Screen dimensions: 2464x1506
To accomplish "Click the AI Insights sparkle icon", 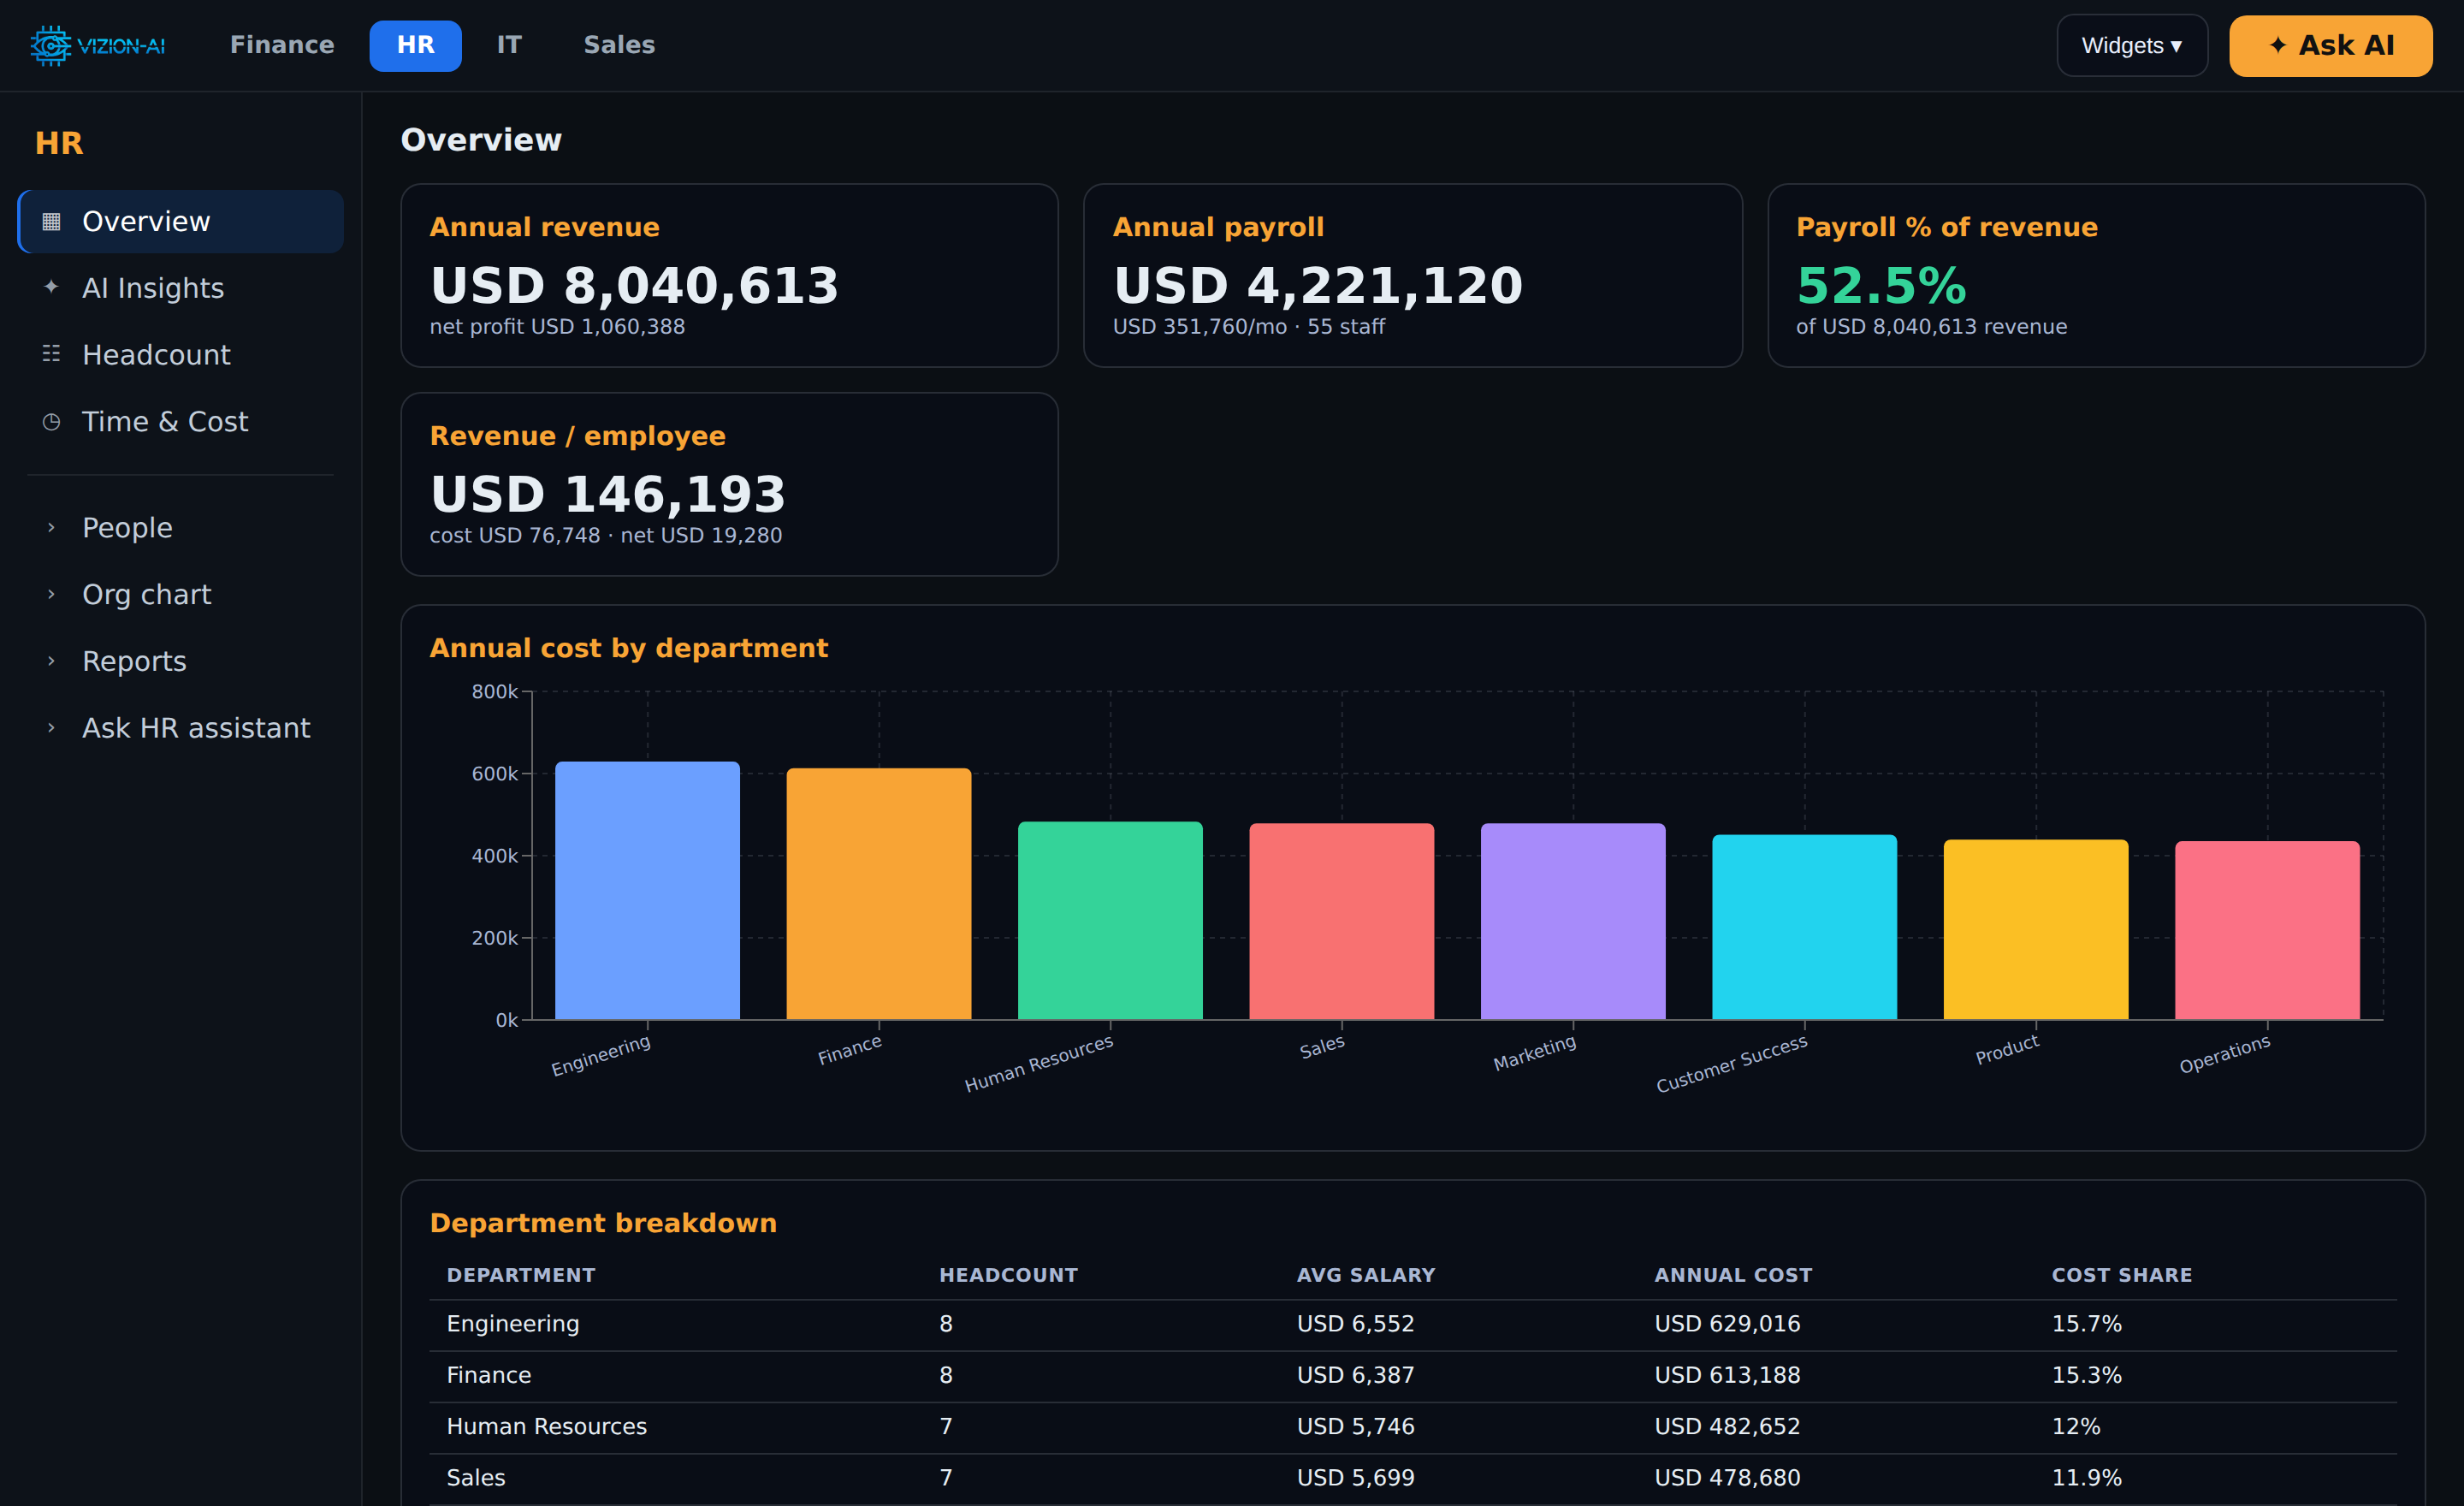I will click(51, 287).
